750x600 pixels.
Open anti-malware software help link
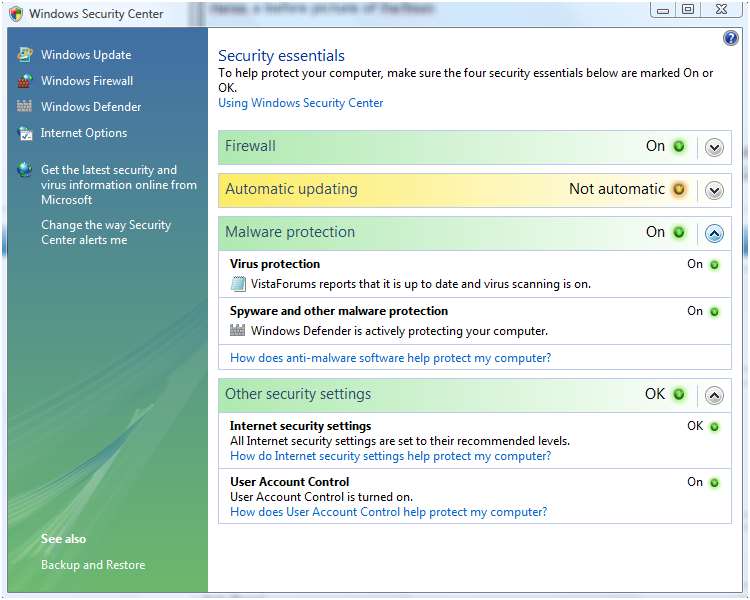click(390, 358)
